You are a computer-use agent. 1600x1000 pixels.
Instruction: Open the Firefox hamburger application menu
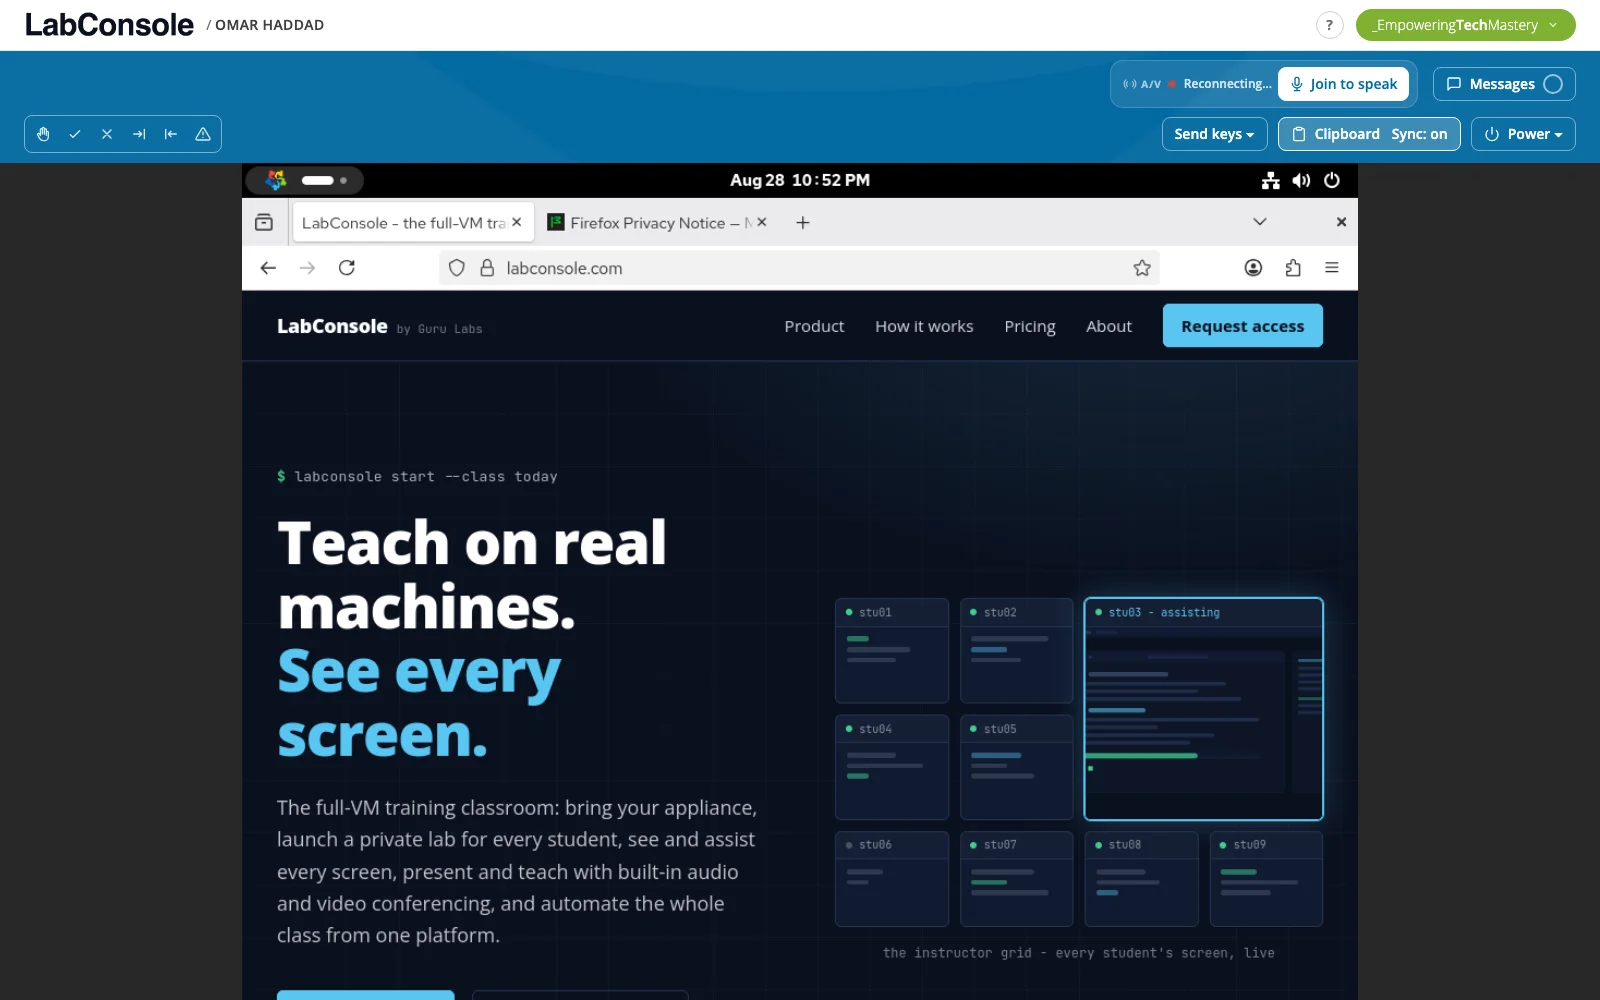tap(1332, 268)
